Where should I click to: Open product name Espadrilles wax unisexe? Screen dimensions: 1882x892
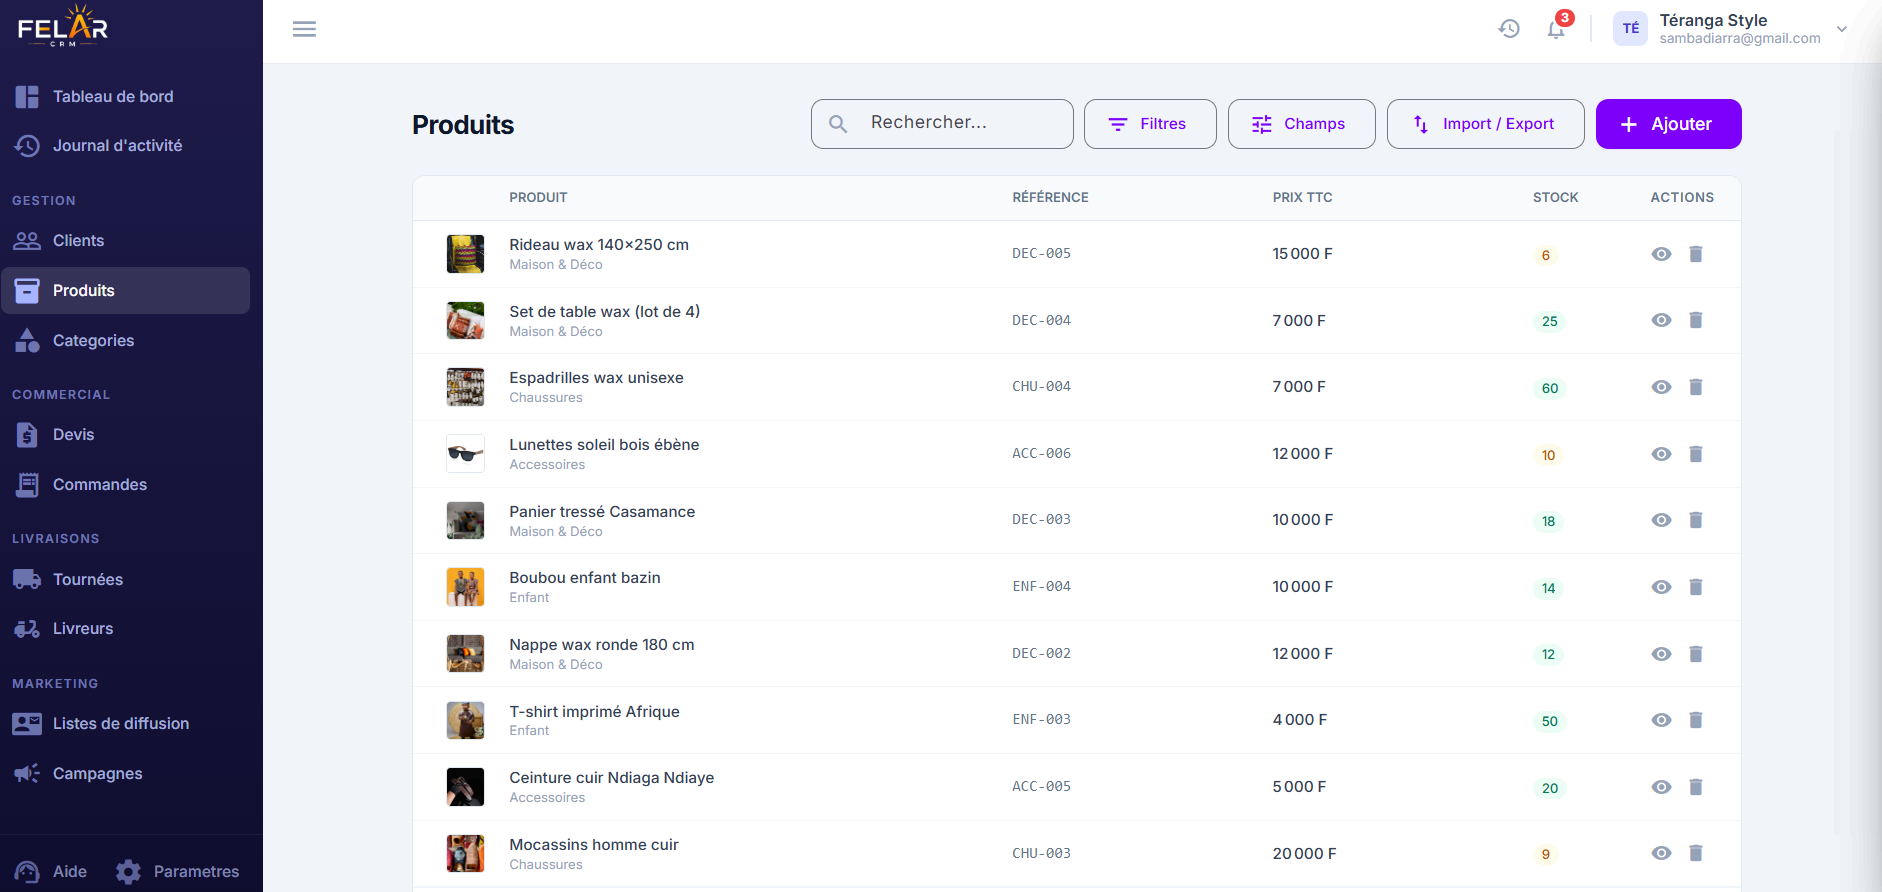596,378
